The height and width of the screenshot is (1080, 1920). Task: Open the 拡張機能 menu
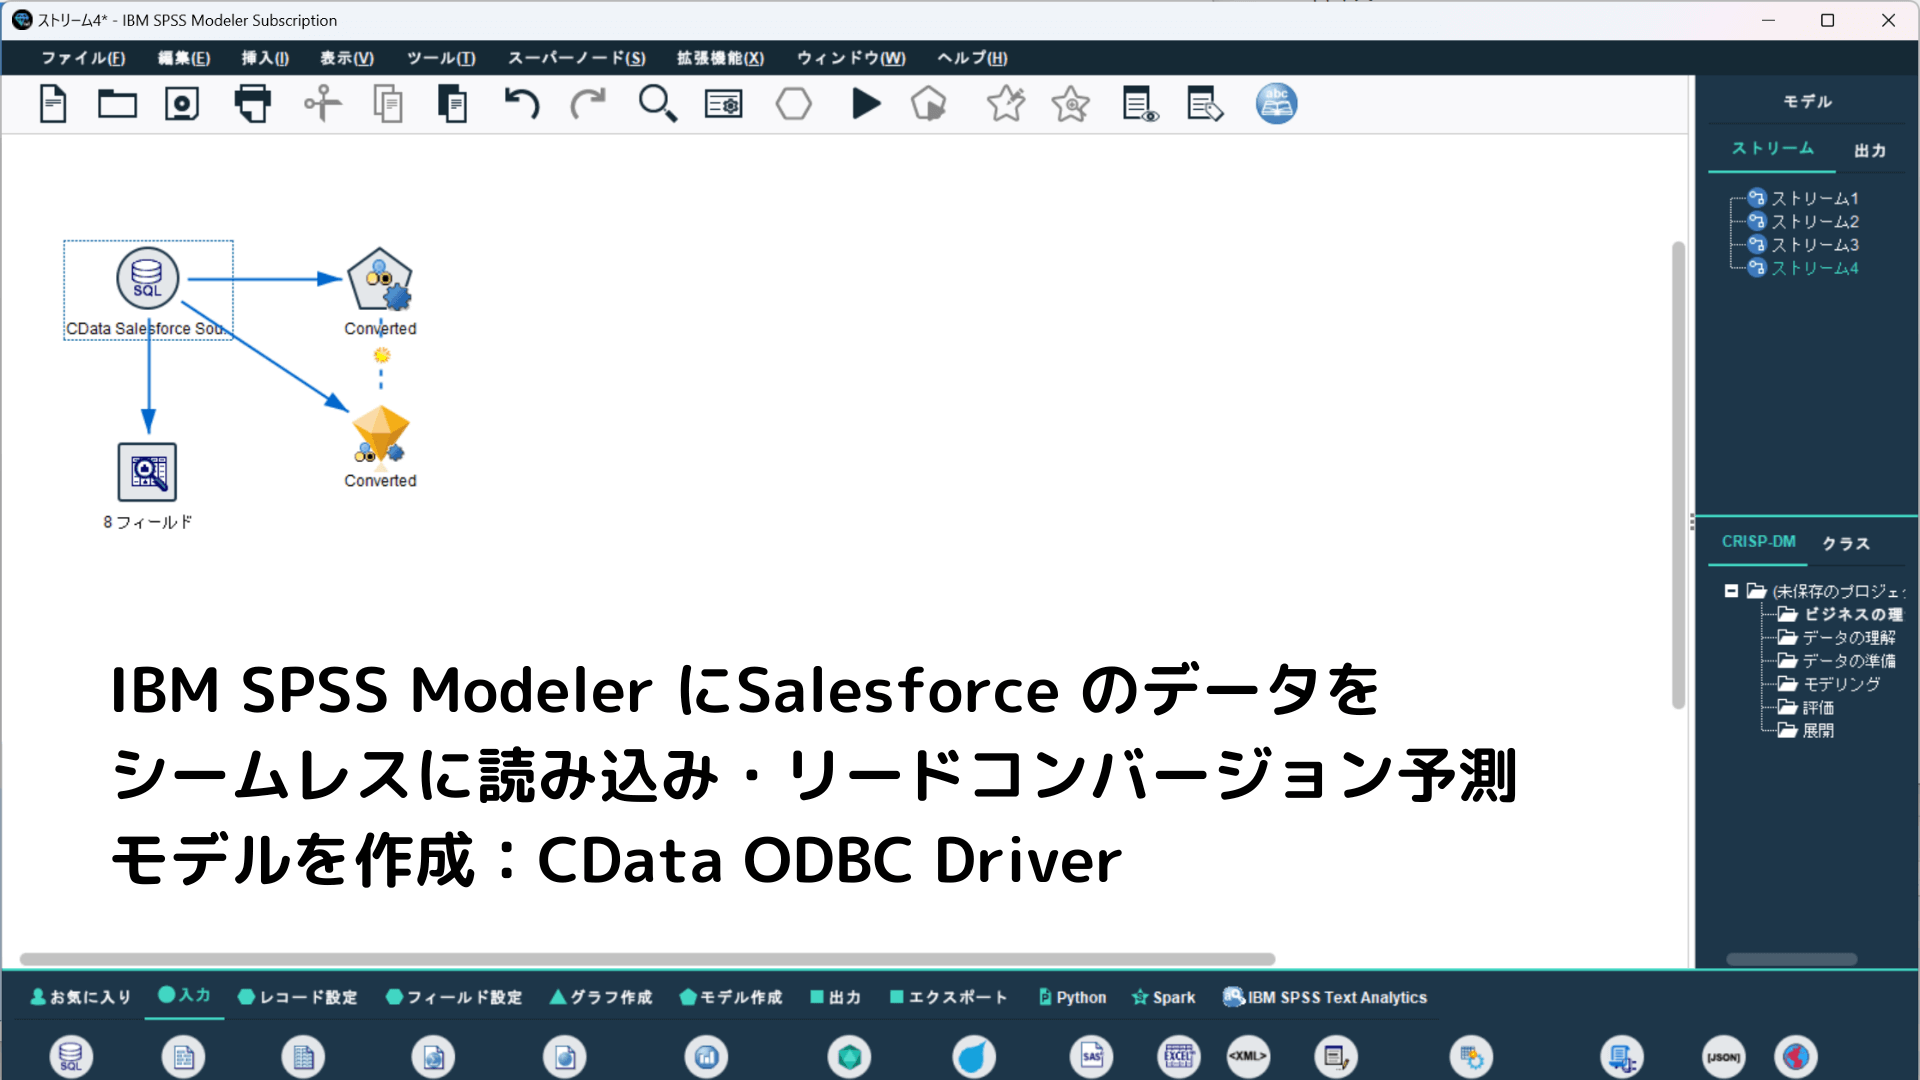pos(720,58)
